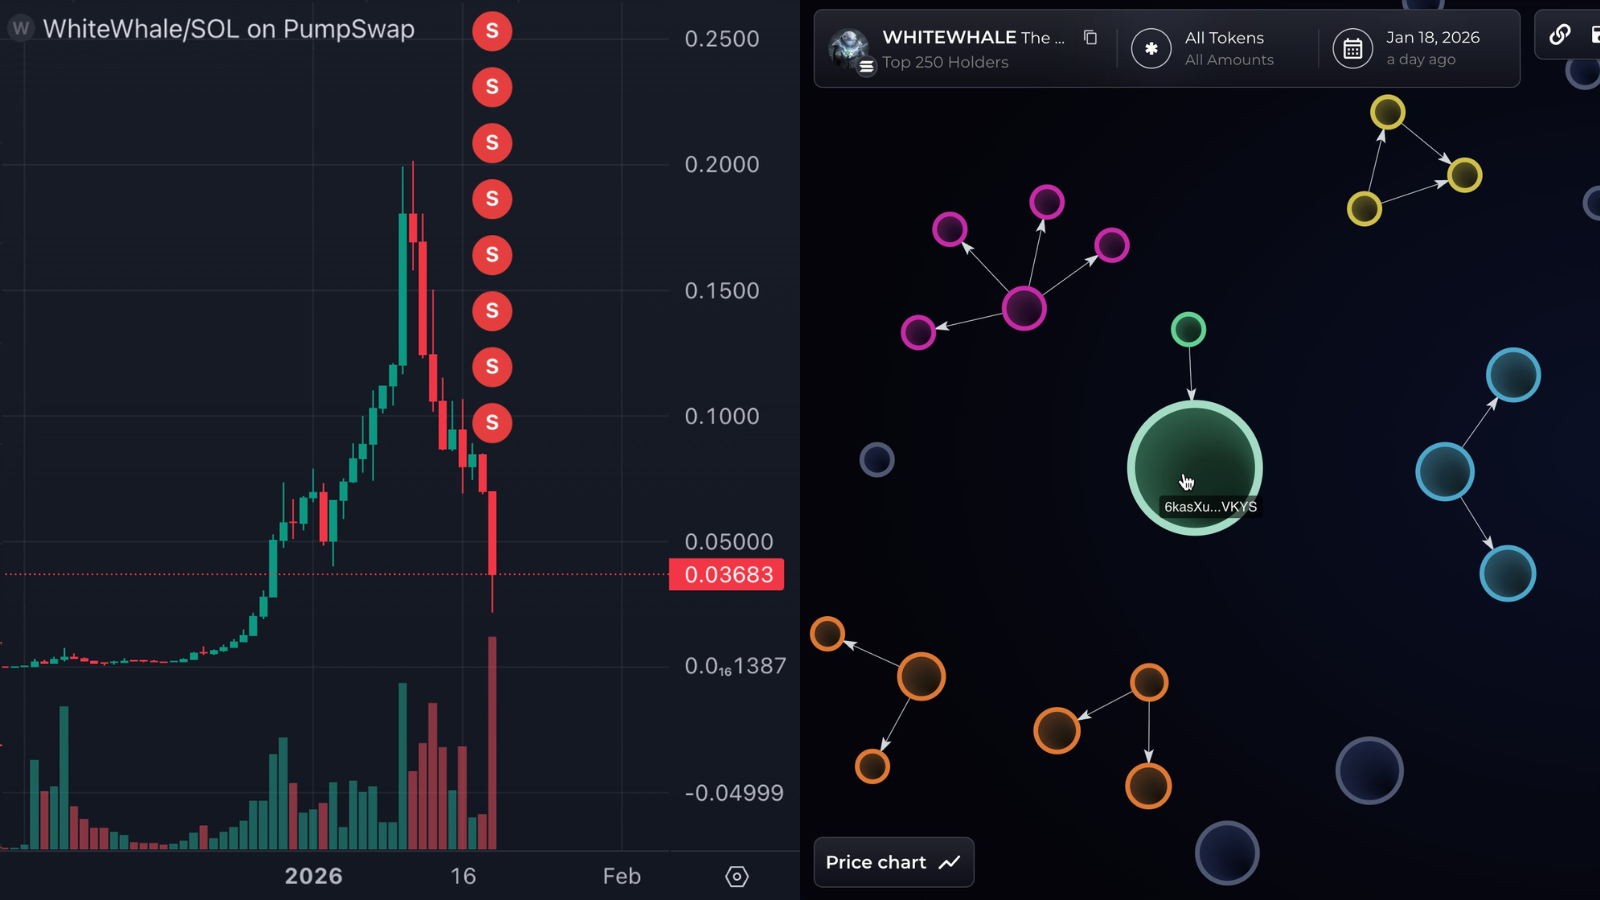Click the share link chain icon
Viewport: 1600px width, 900px height.
1560,35
